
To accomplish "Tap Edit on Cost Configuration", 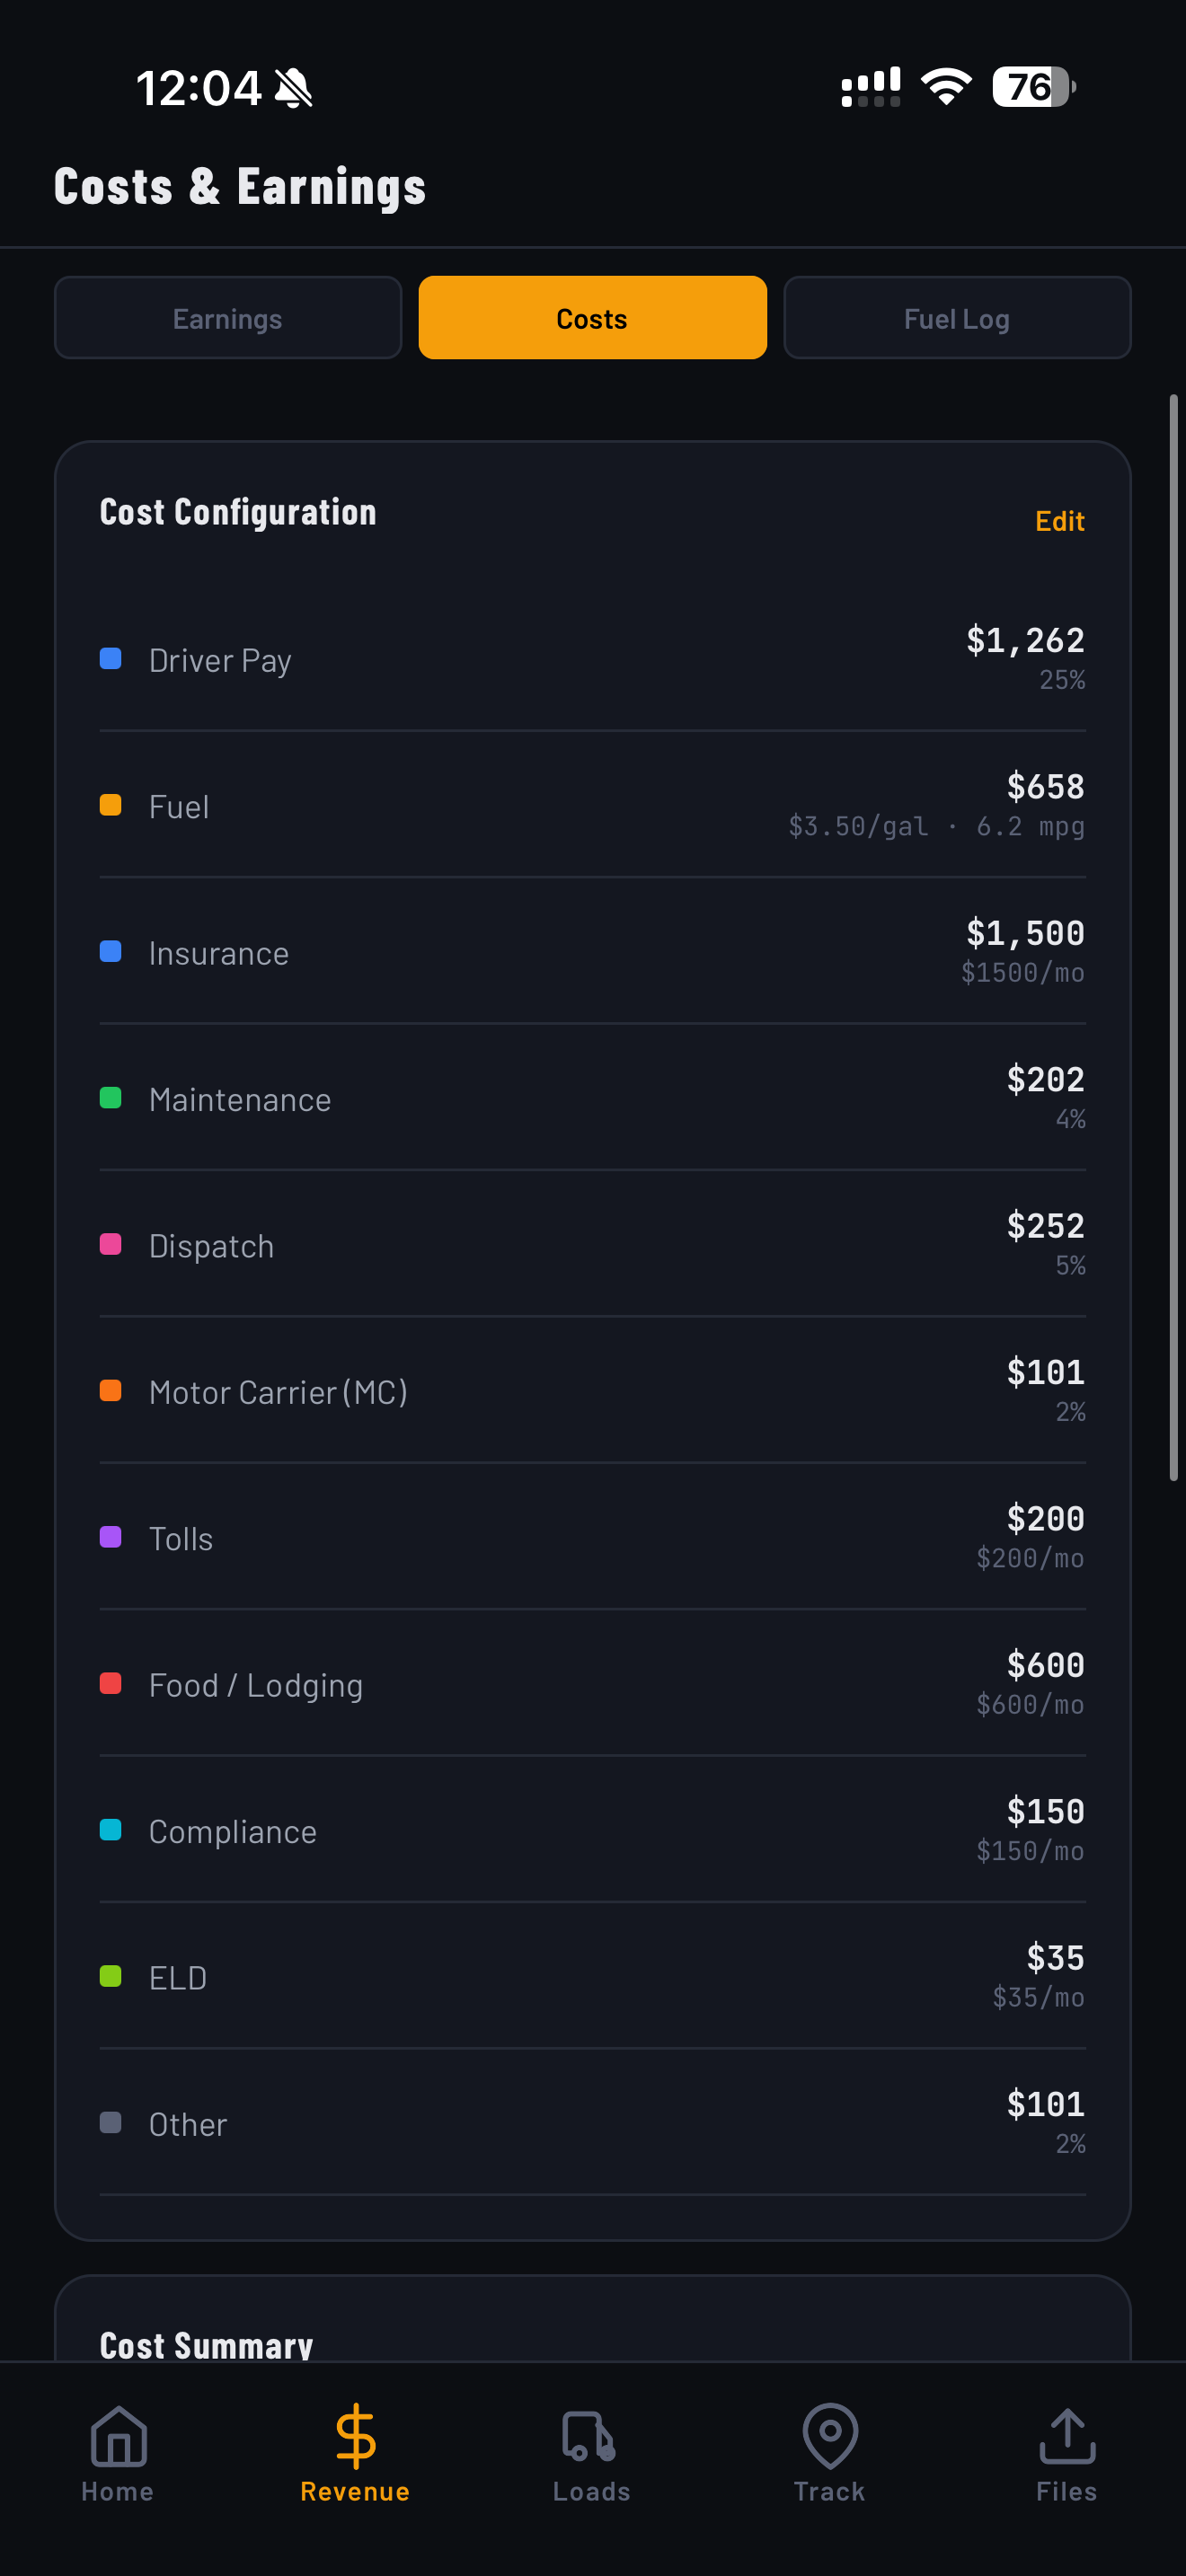I will coord(1059,521).
